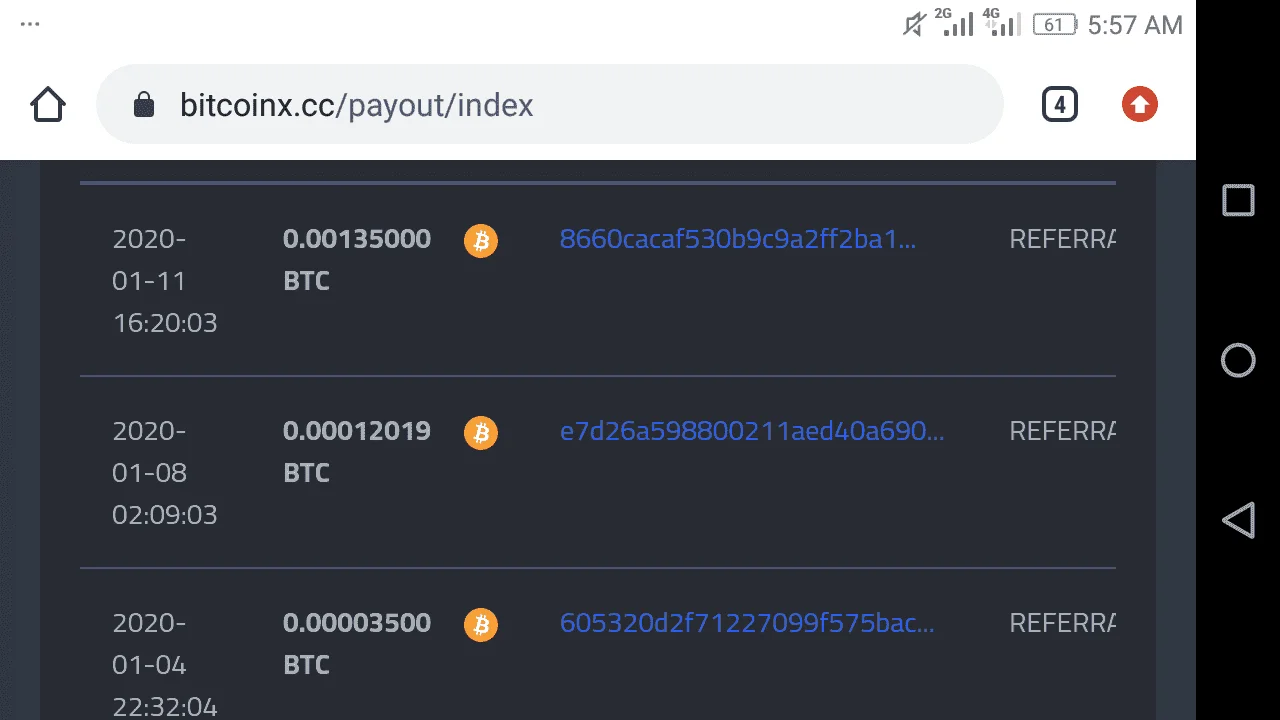Tap the Android recent apps square button

(x=1238, y=200)
